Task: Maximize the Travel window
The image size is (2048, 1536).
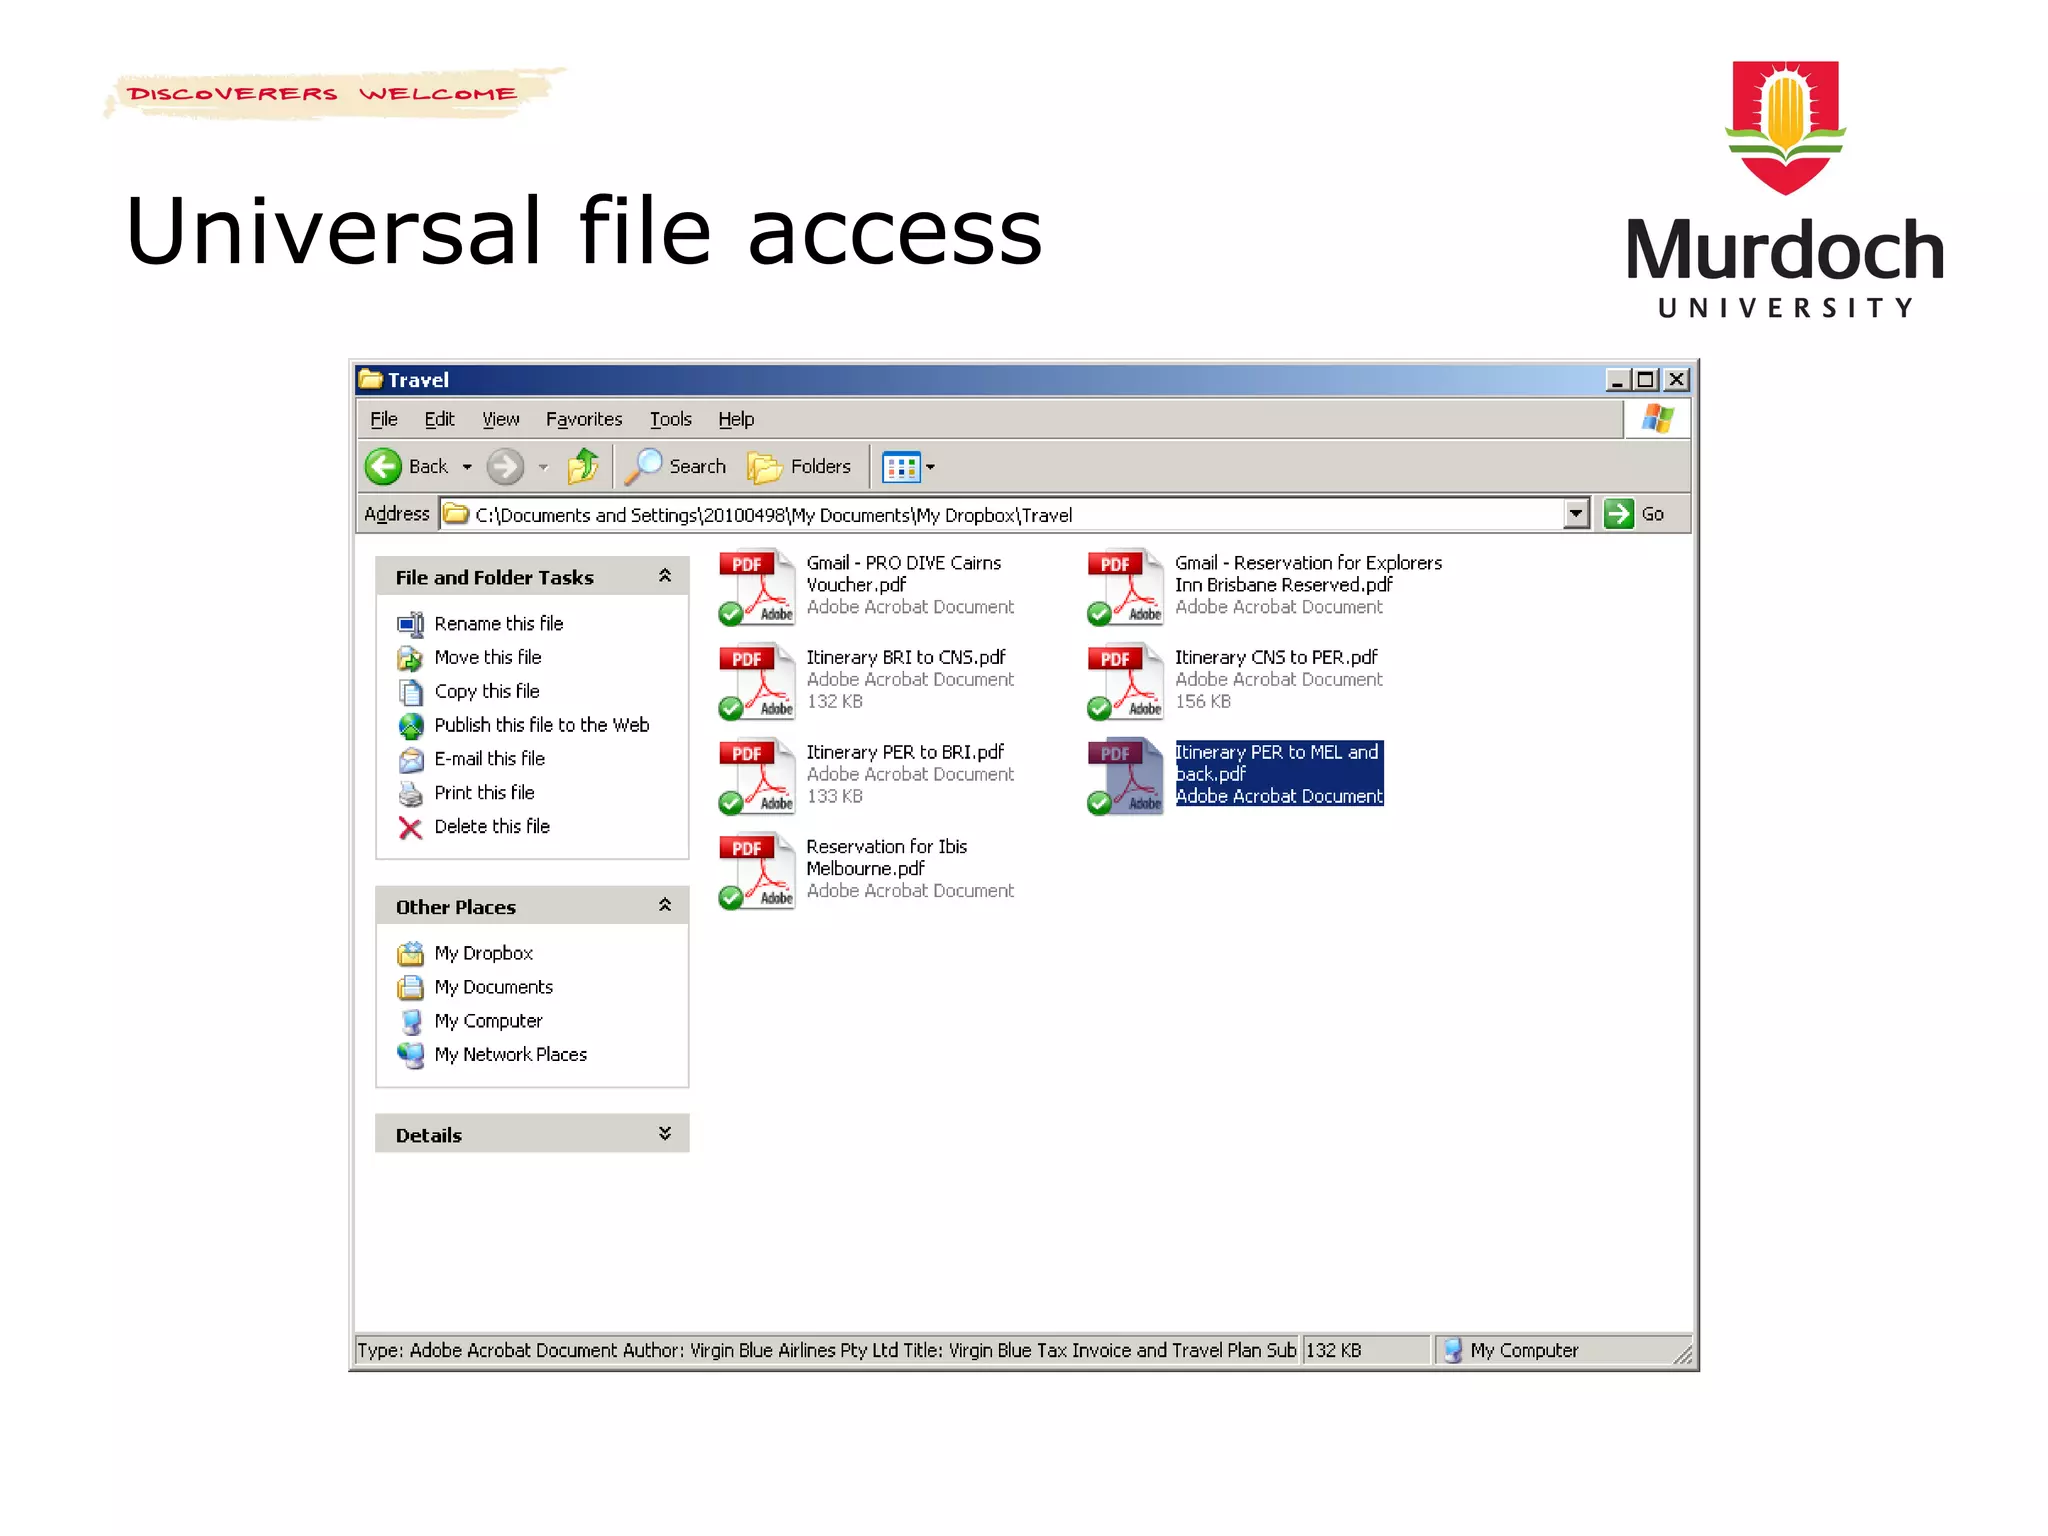Action: [x=1645, y=380]
